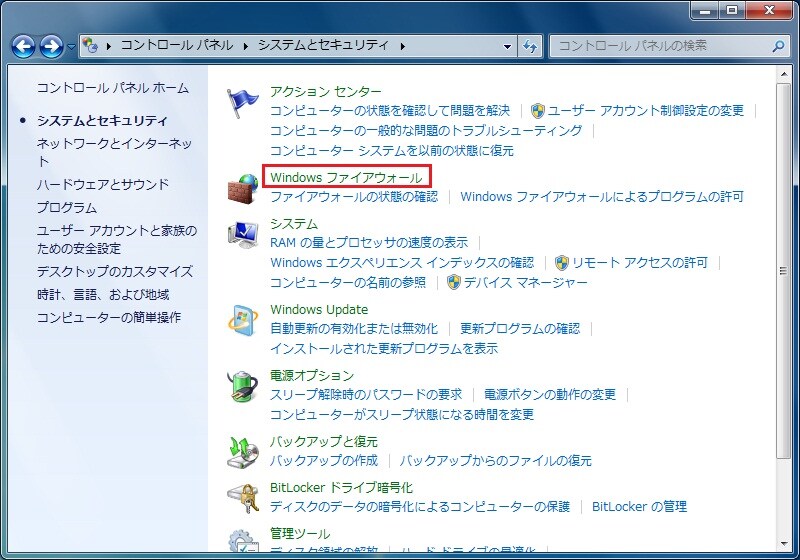The height and width of the screenshot is (560, 800).
Task: Open バックアップと復元 heading link
Action: 324,442
